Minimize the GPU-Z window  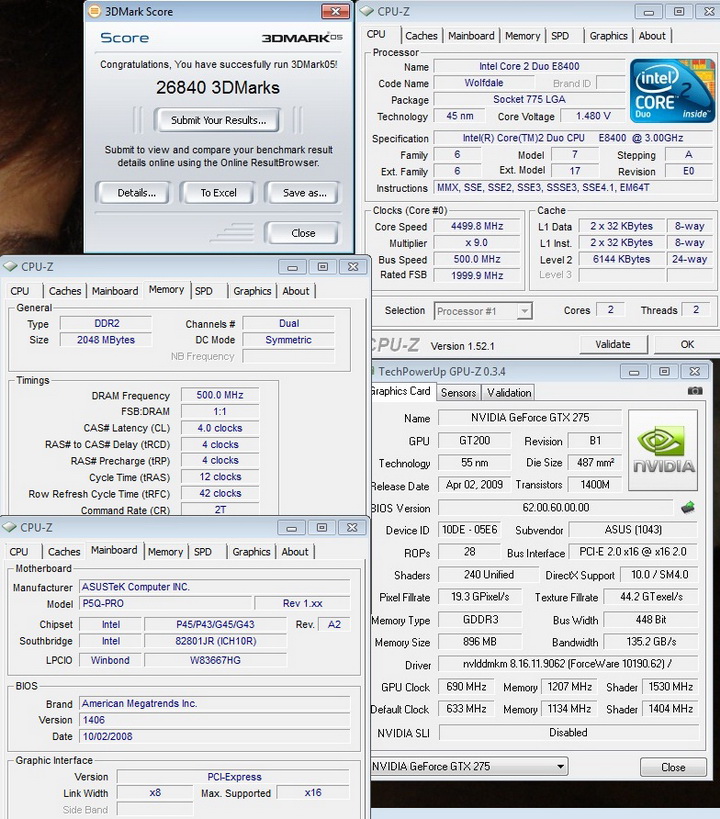pyautogui.click(x=634, y=371)
